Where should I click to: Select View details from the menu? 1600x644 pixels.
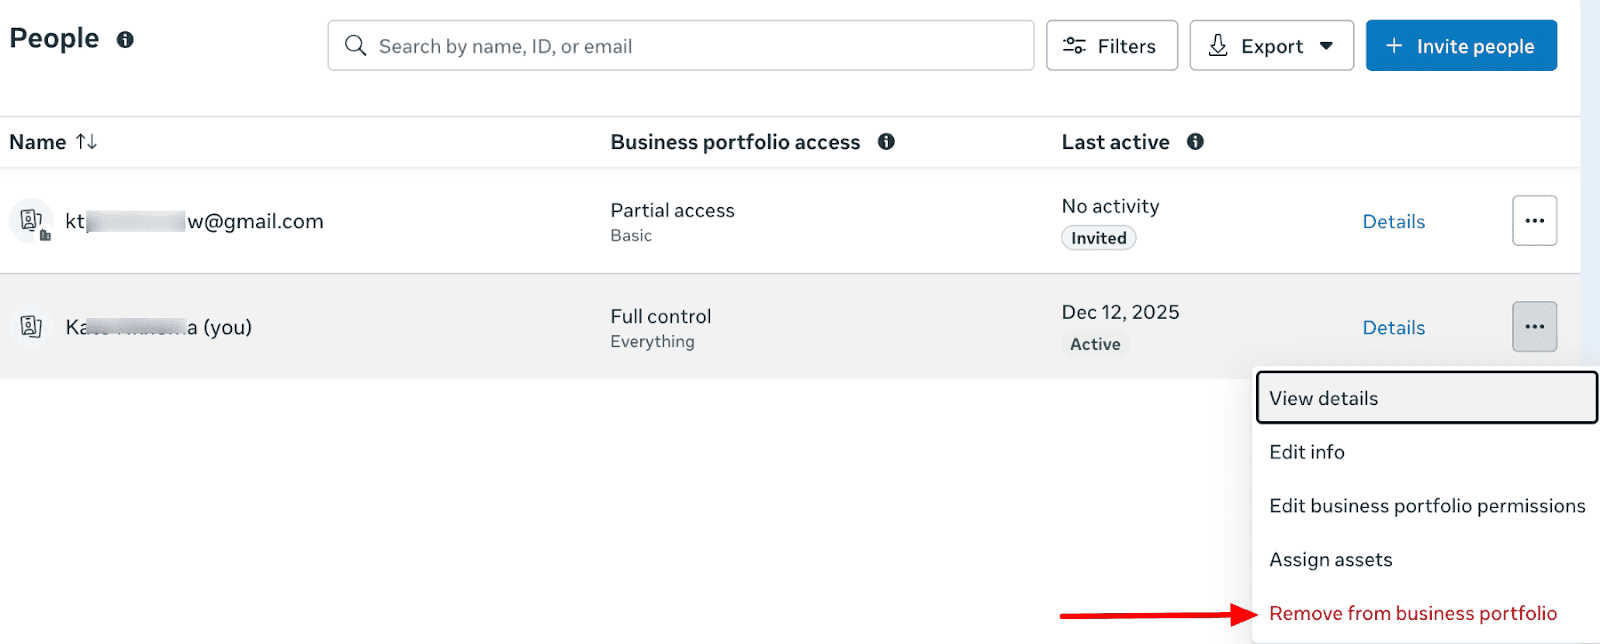coord(1426,398)
